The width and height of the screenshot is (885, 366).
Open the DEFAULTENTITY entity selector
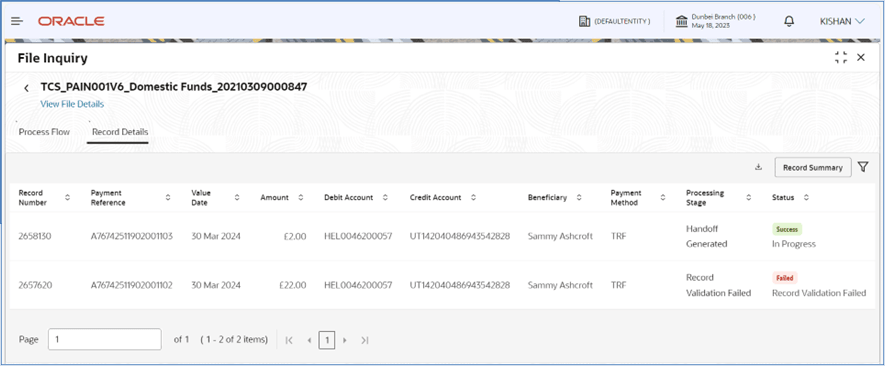pos(614,21)
